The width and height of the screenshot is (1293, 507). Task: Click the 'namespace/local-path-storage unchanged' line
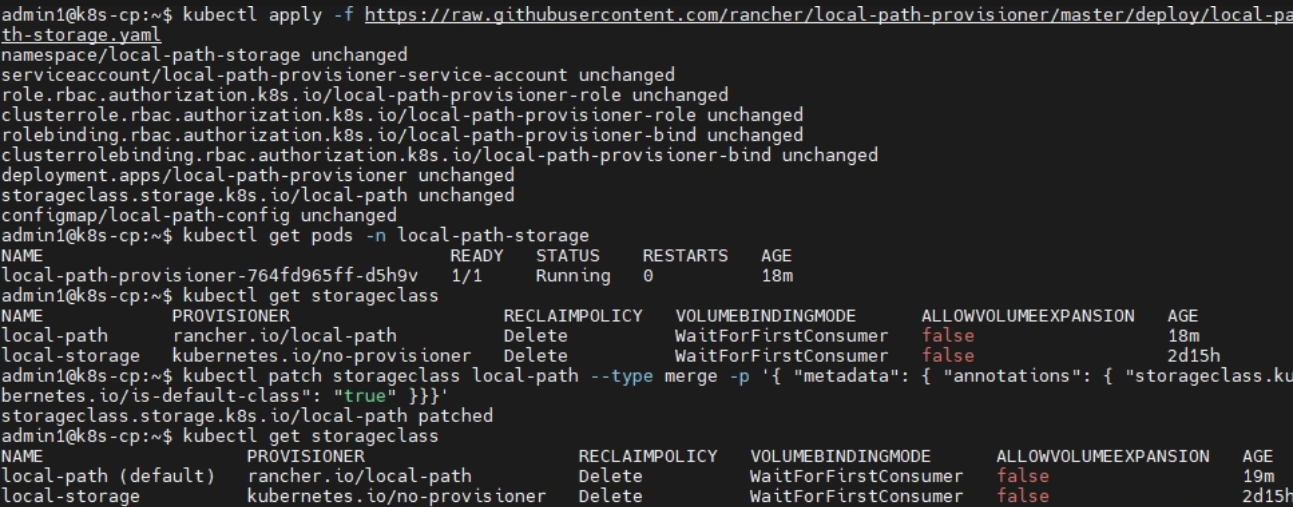pos(204,55)
